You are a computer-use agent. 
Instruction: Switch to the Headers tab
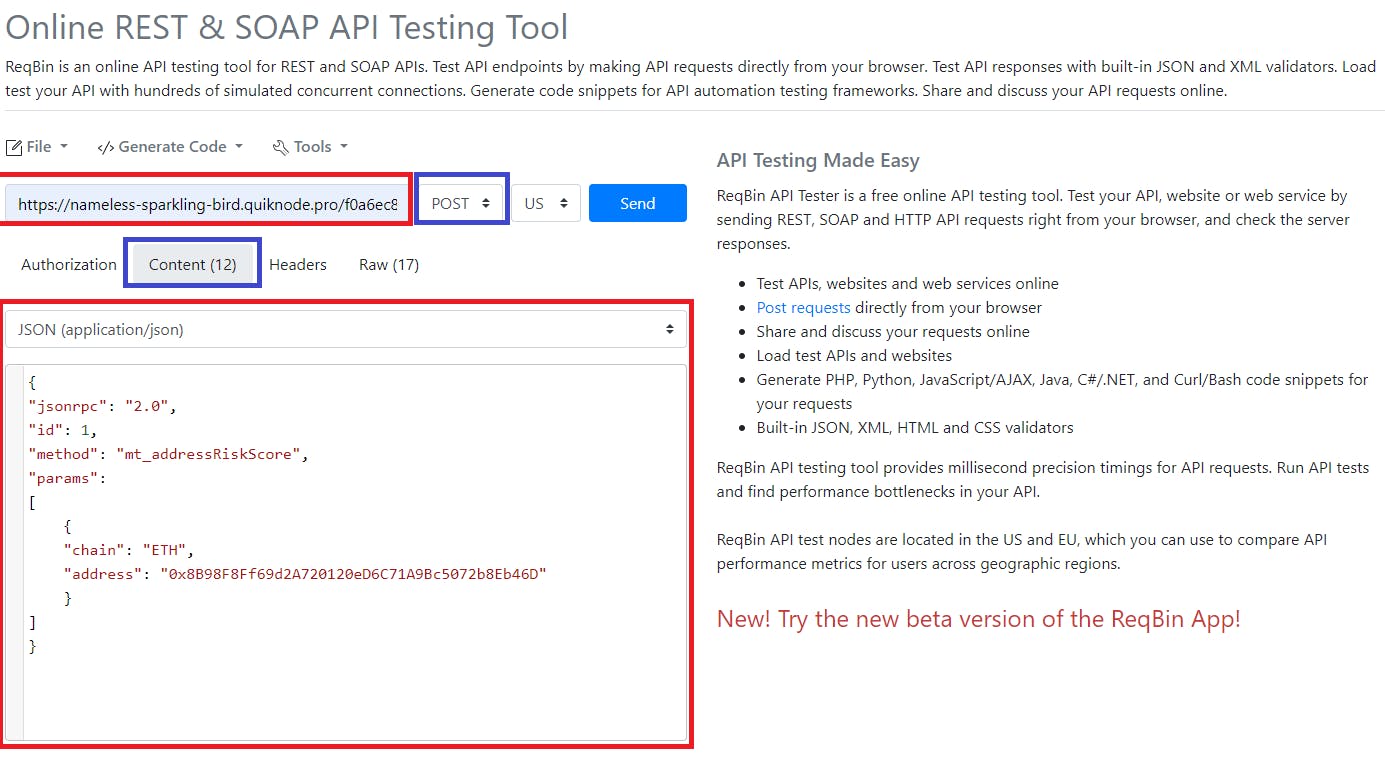298,265
